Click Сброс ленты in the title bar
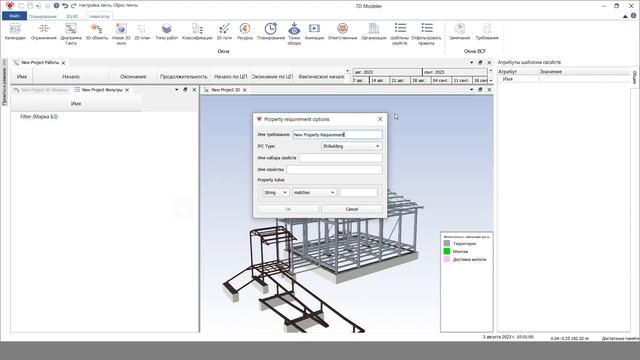The width and height of the screenshot is (640, 360). pos(125,5)
